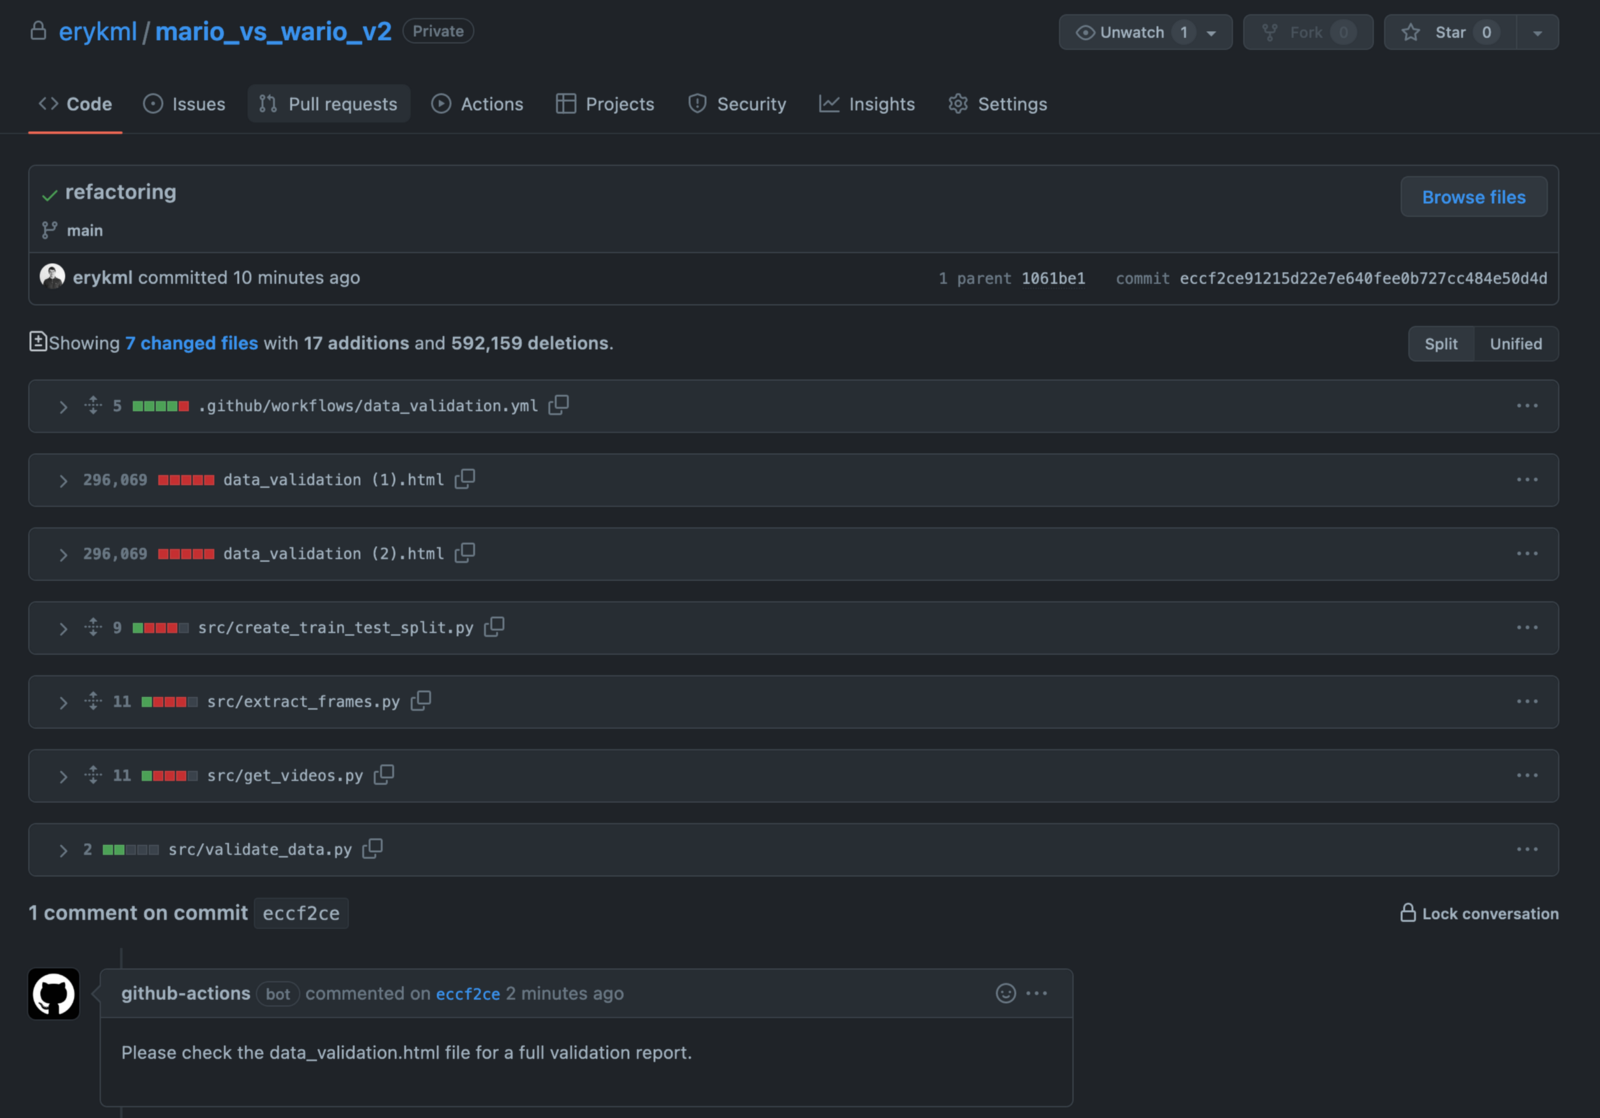Image resolution: width=1600 pixels, height=1118 pixels.
Task: Open .github/workflows/data_validation.yml file link
Action: [368, 405]
